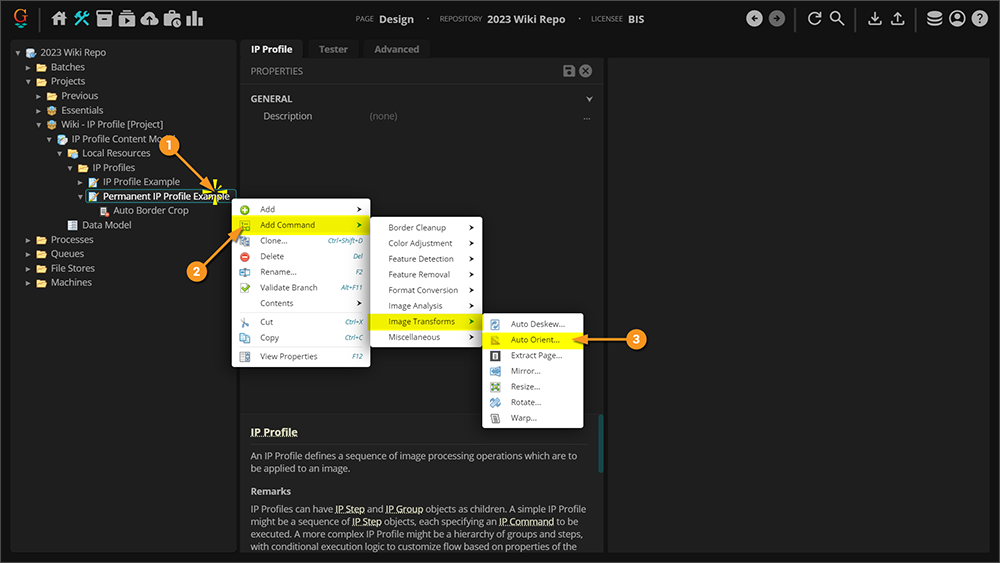Navigate back with left arrow button
This screenshot has width=1000, height=563.
click(754, 18)
